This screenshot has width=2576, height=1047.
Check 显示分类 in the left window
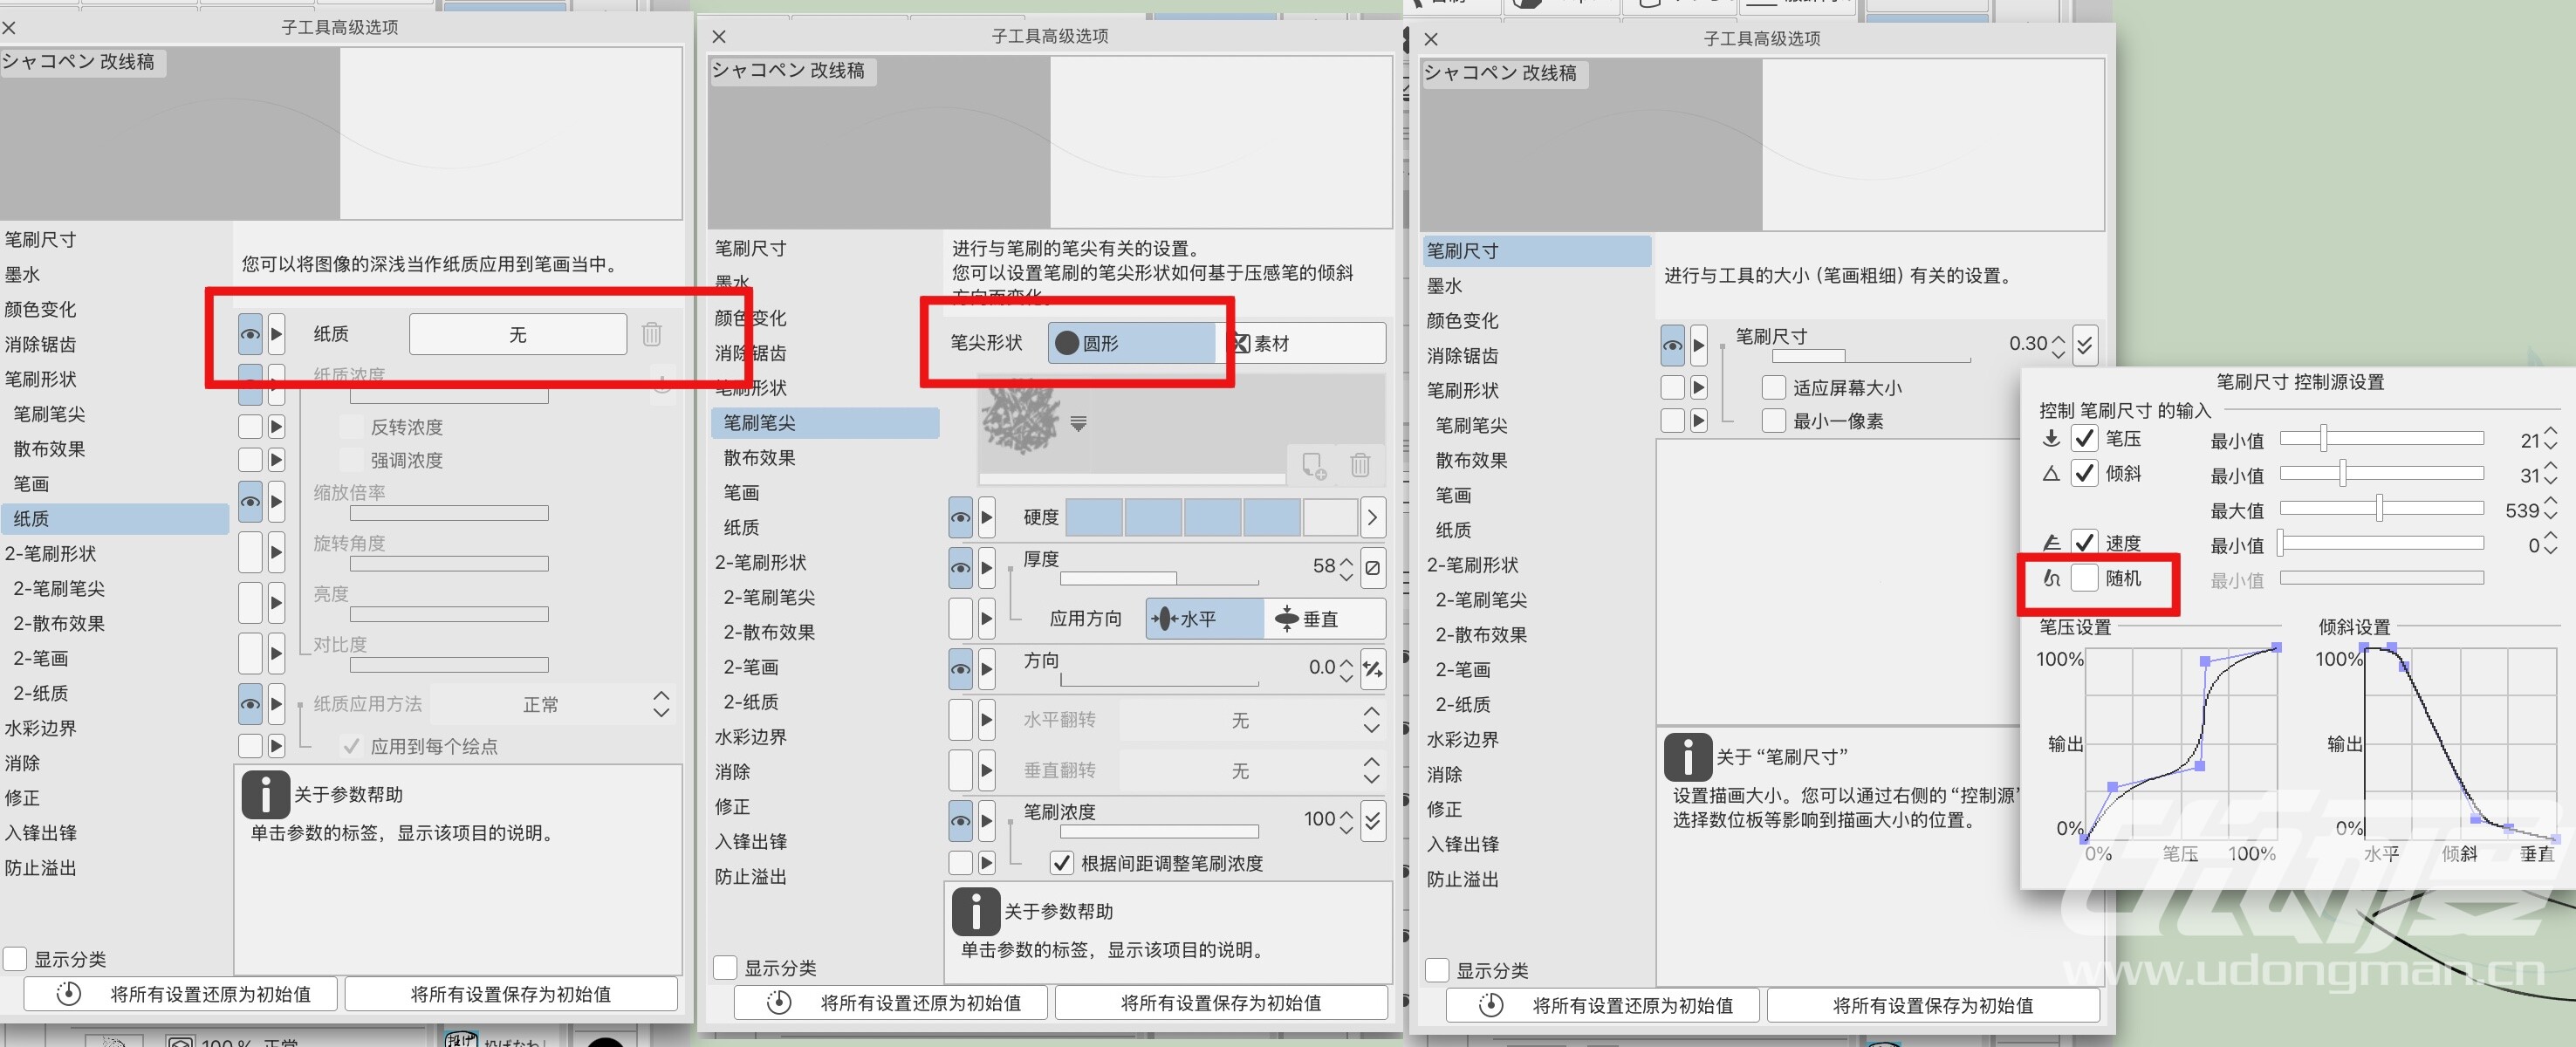[x=15, y=959]
